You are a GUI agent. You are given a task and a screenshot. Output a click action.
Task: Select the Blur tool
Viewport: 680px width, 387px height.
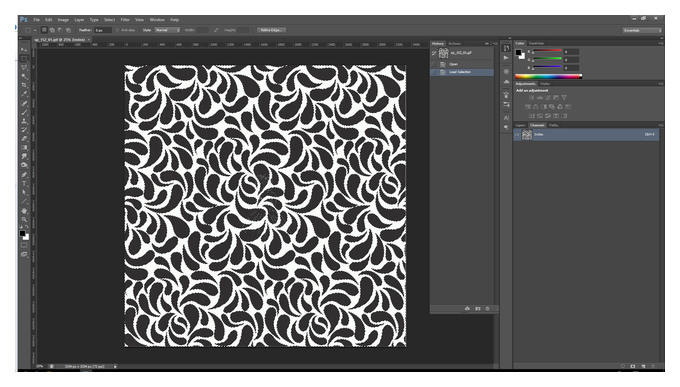click(x=24, y=156)
